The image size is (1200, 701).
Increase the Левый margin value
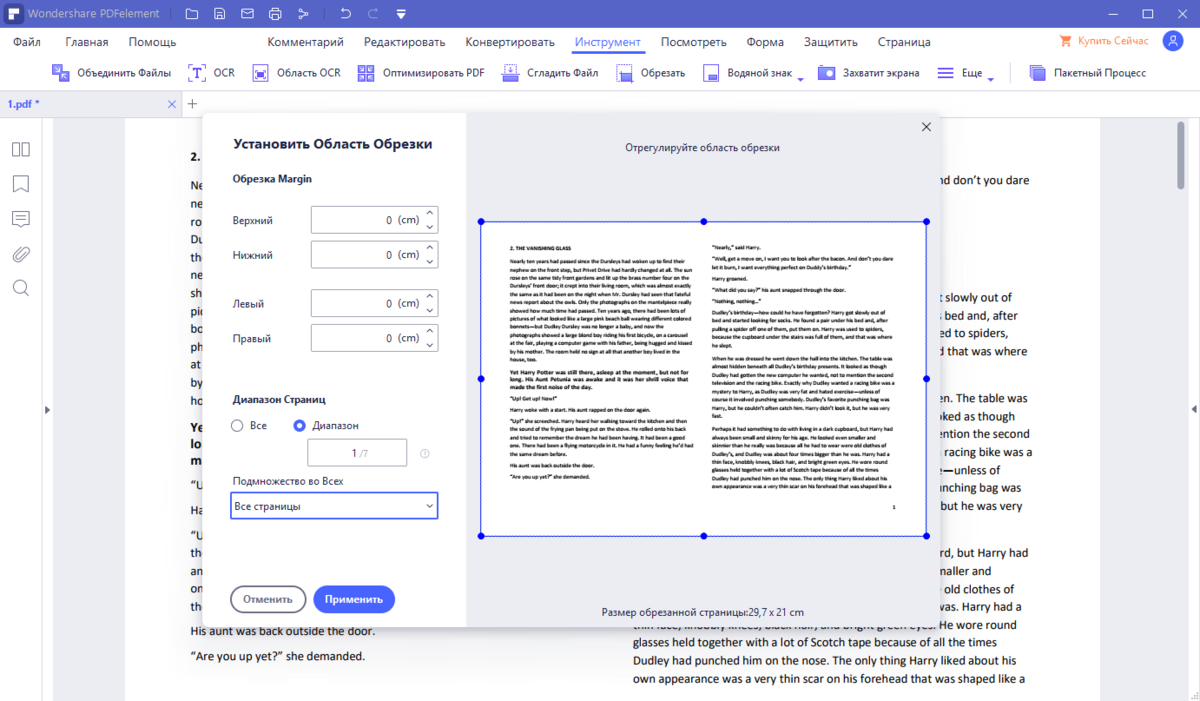click(430, 296)
